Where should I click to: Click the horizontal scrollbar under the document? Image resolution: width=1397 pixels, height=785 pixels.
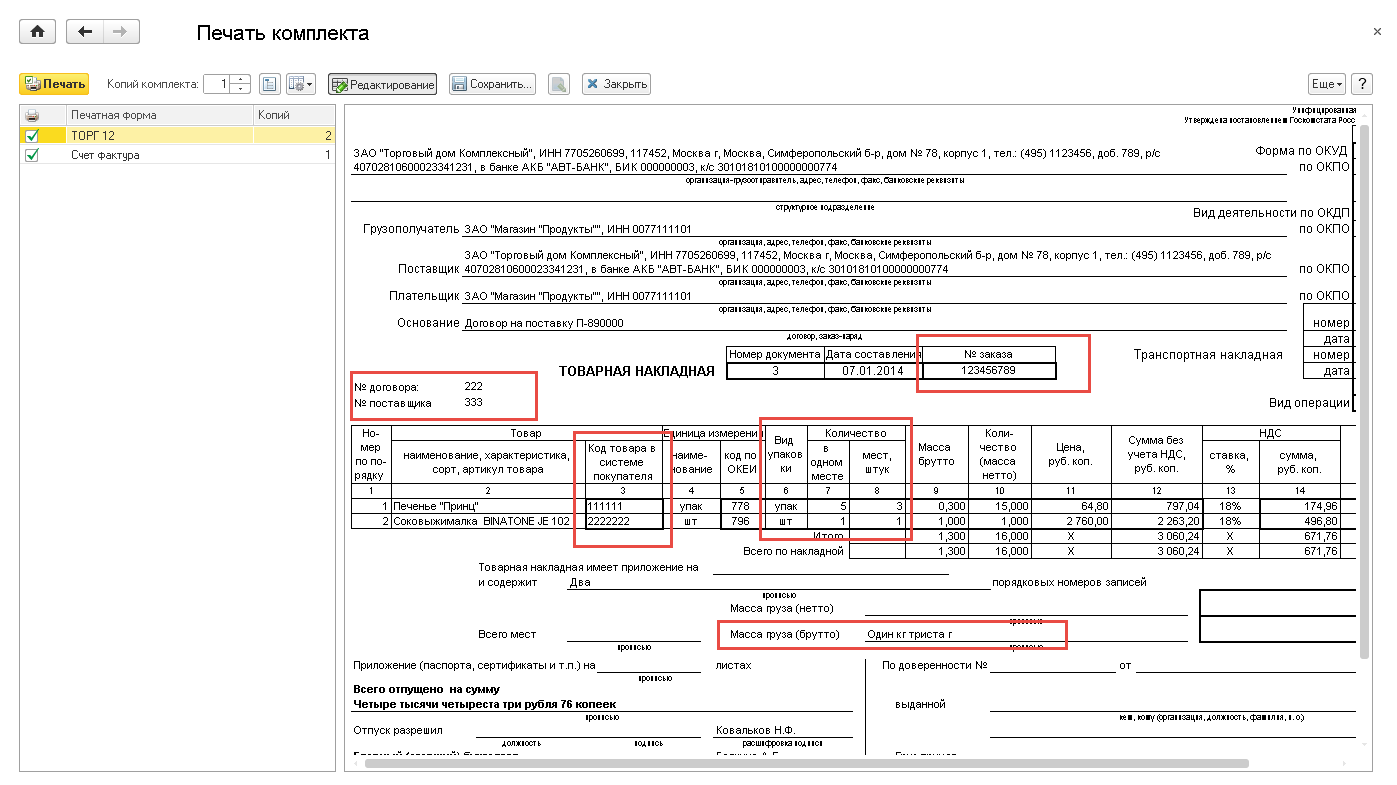coord(806,764)
